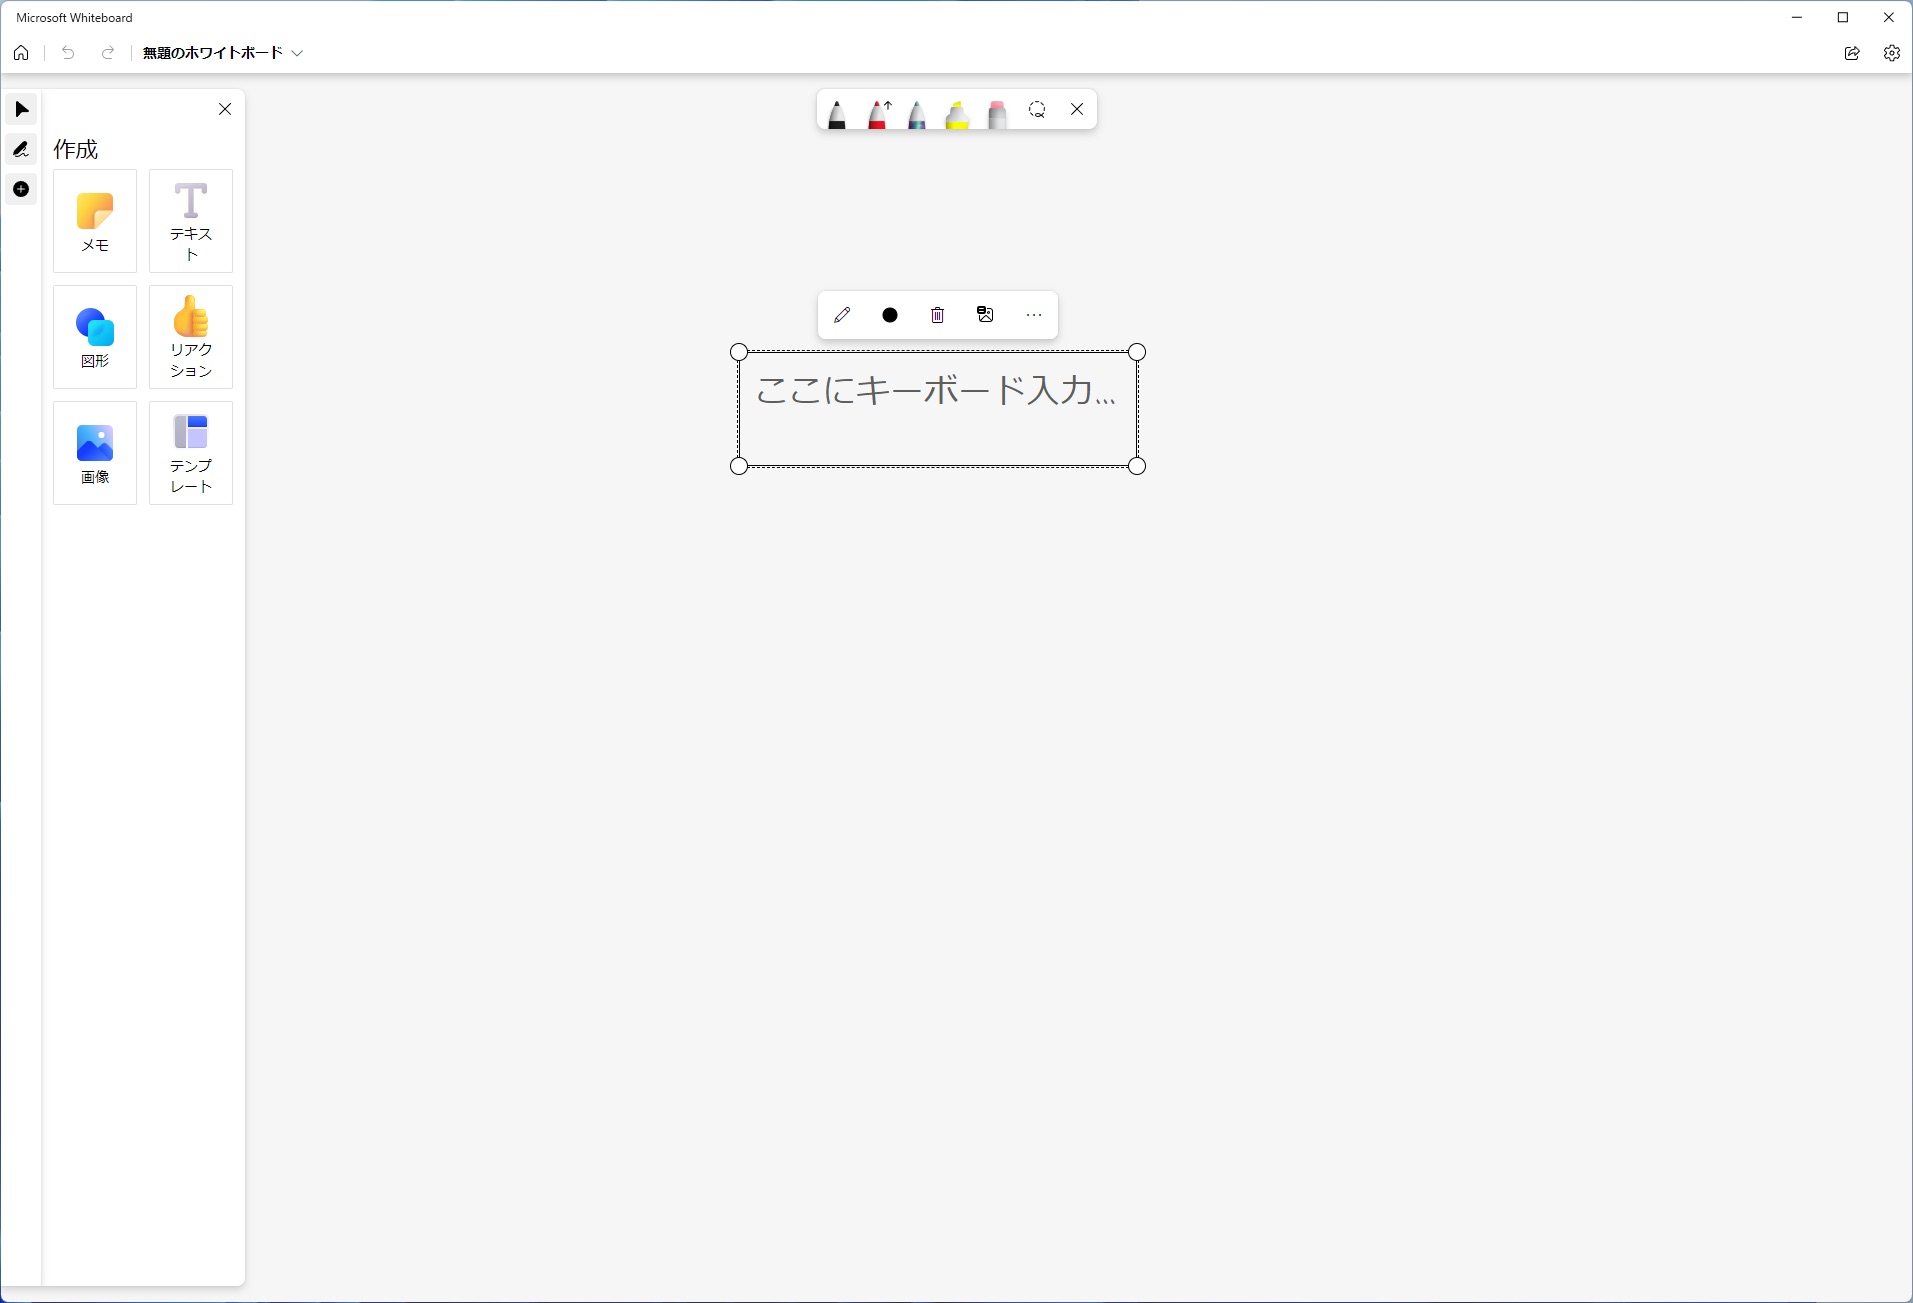Open the 図形 shapes option
This screenshot has width=1913, height=1303.
pos(95,337)
